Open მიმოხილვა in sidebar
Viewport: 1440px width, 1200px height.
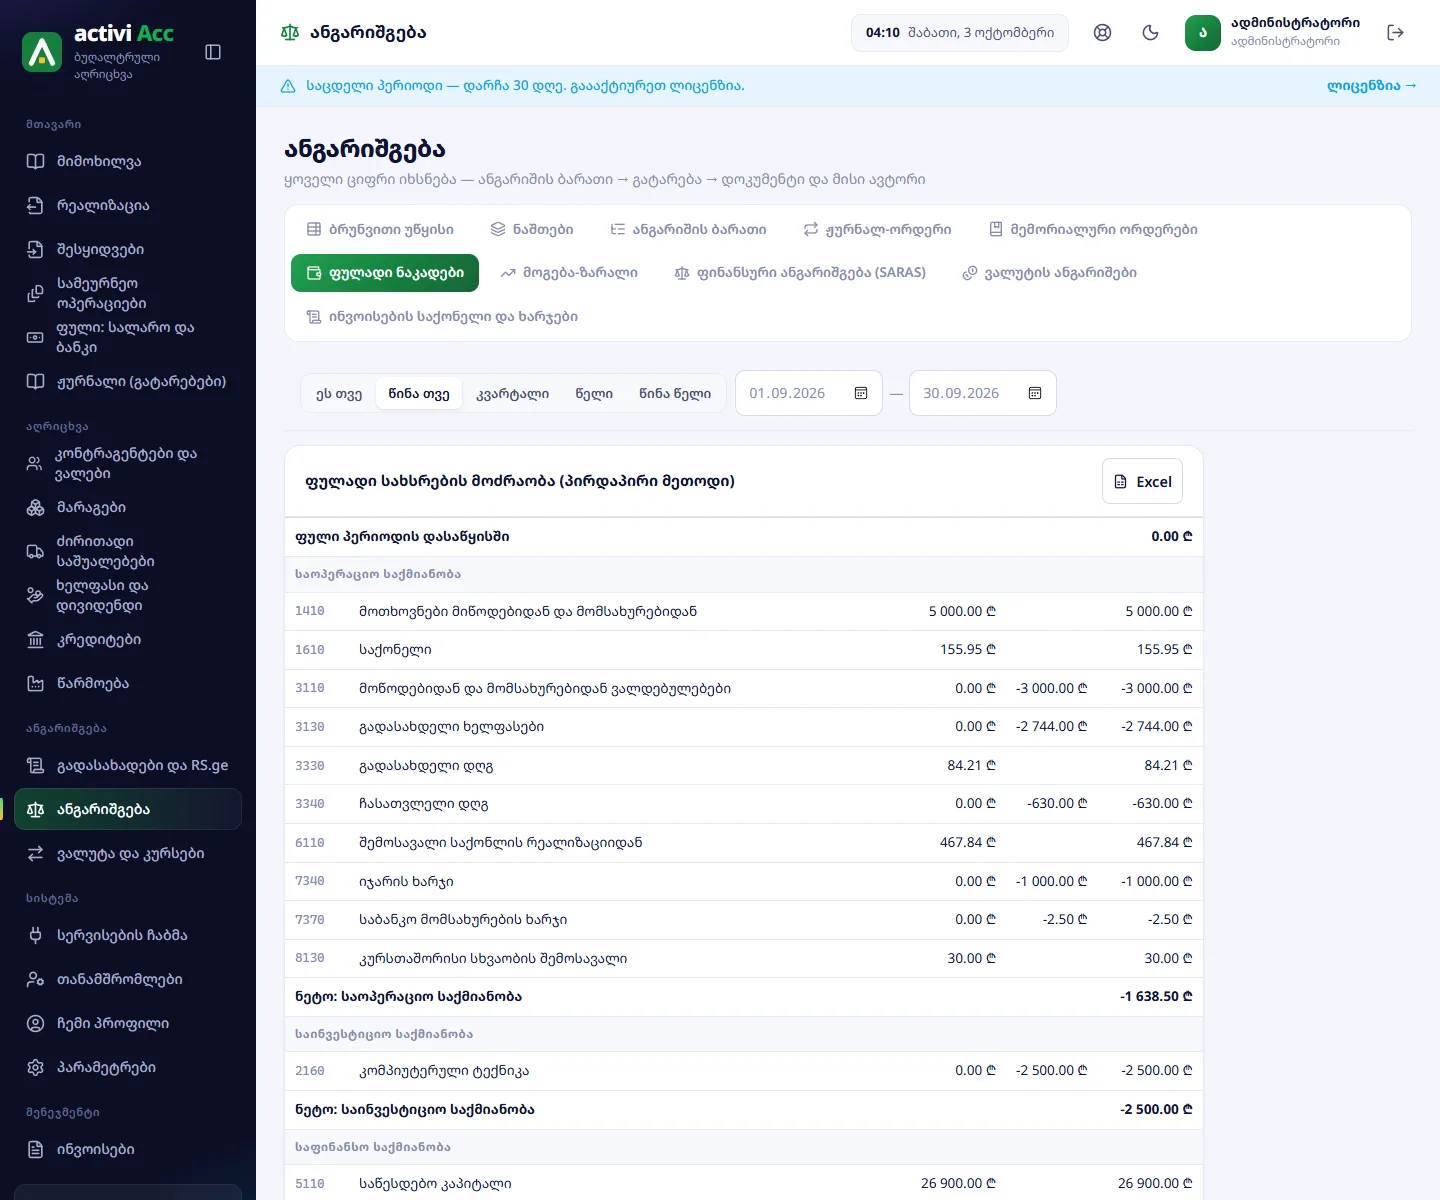[128, 161]
